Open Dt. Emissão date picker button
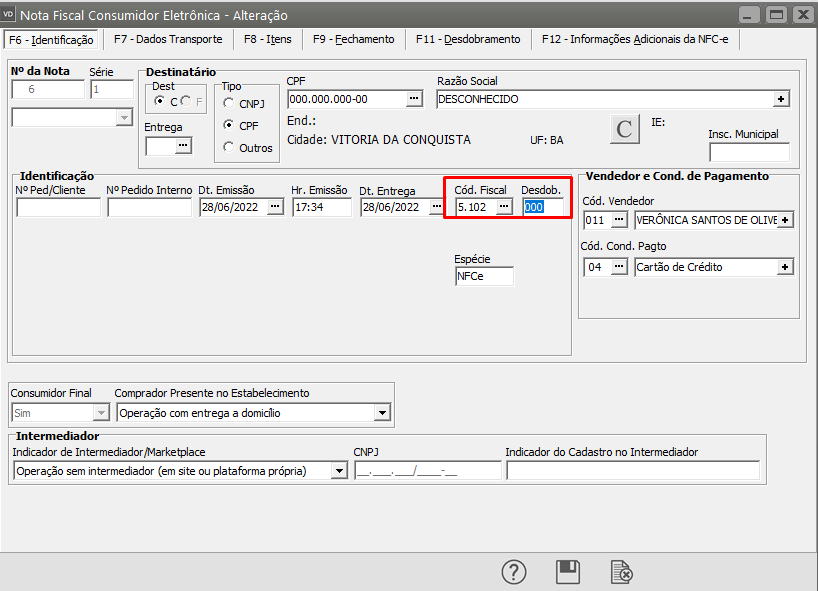818x591 pixels. pos(275,207)
